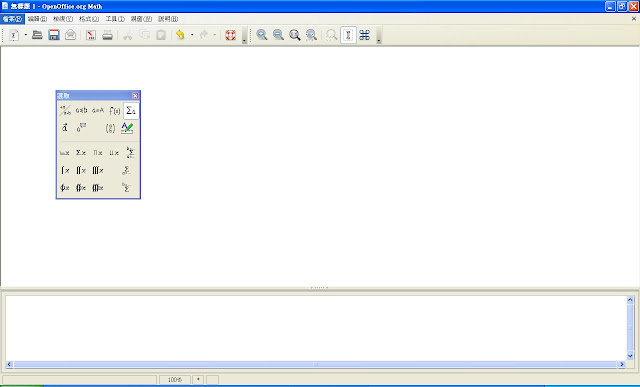Insert limit (lim x) operator
The image size is (640, 387).
[x=64, y=153]
